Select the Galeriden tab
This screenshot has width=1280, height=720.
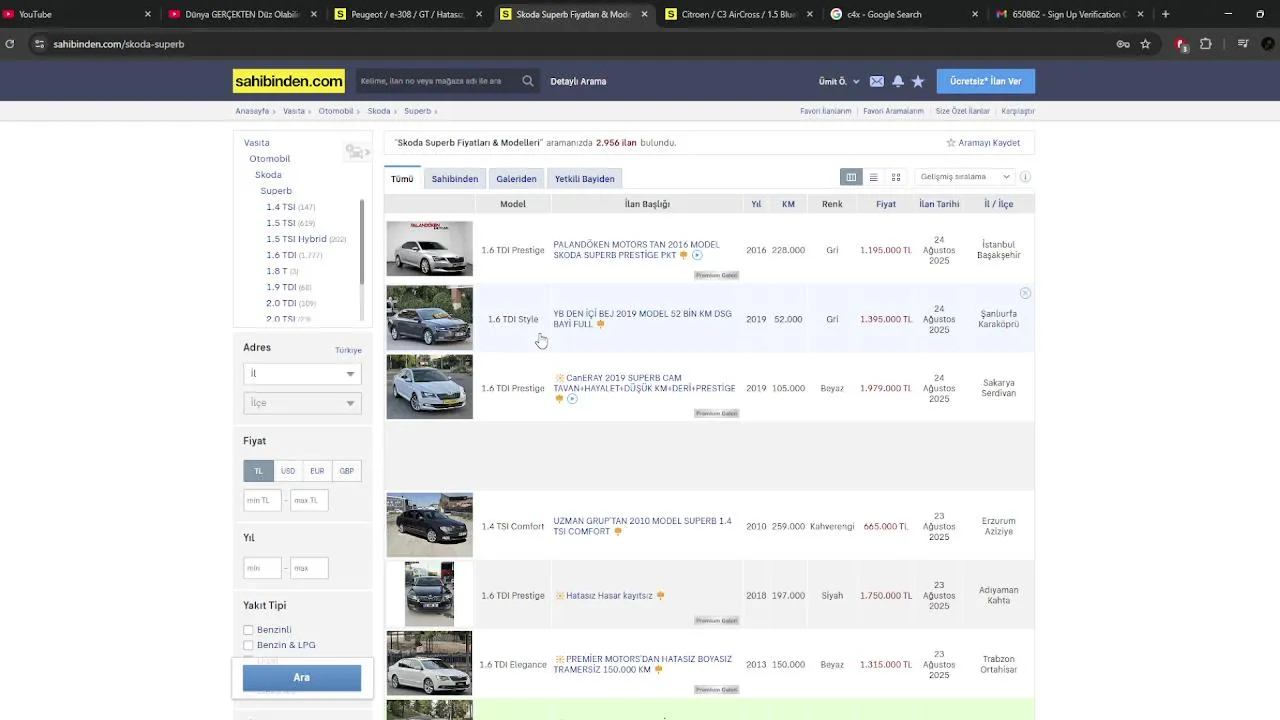coord(516,179)
